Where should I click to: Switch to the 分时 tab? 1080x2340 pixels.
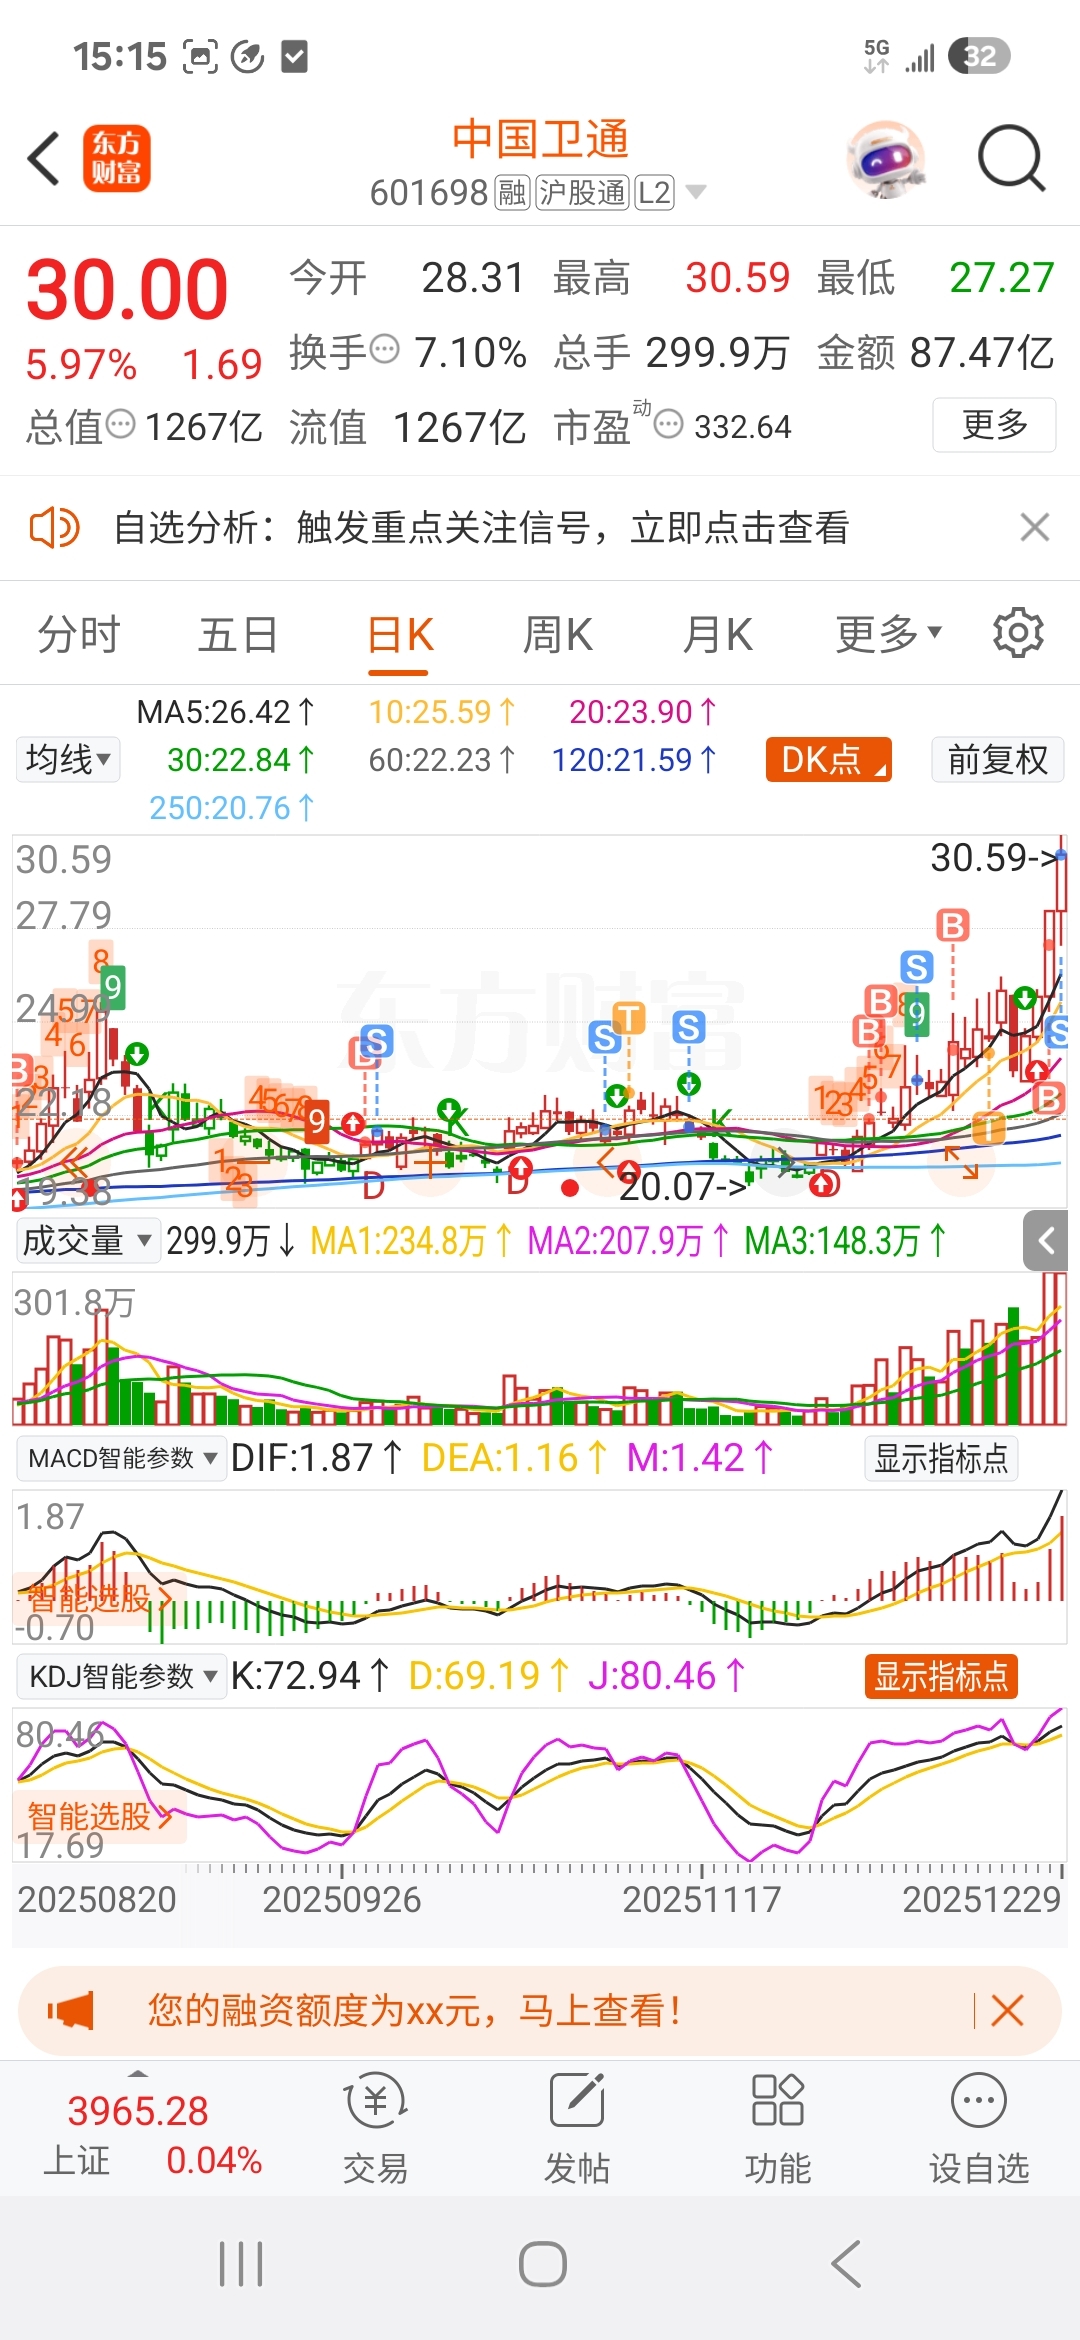tap(79, 635)
